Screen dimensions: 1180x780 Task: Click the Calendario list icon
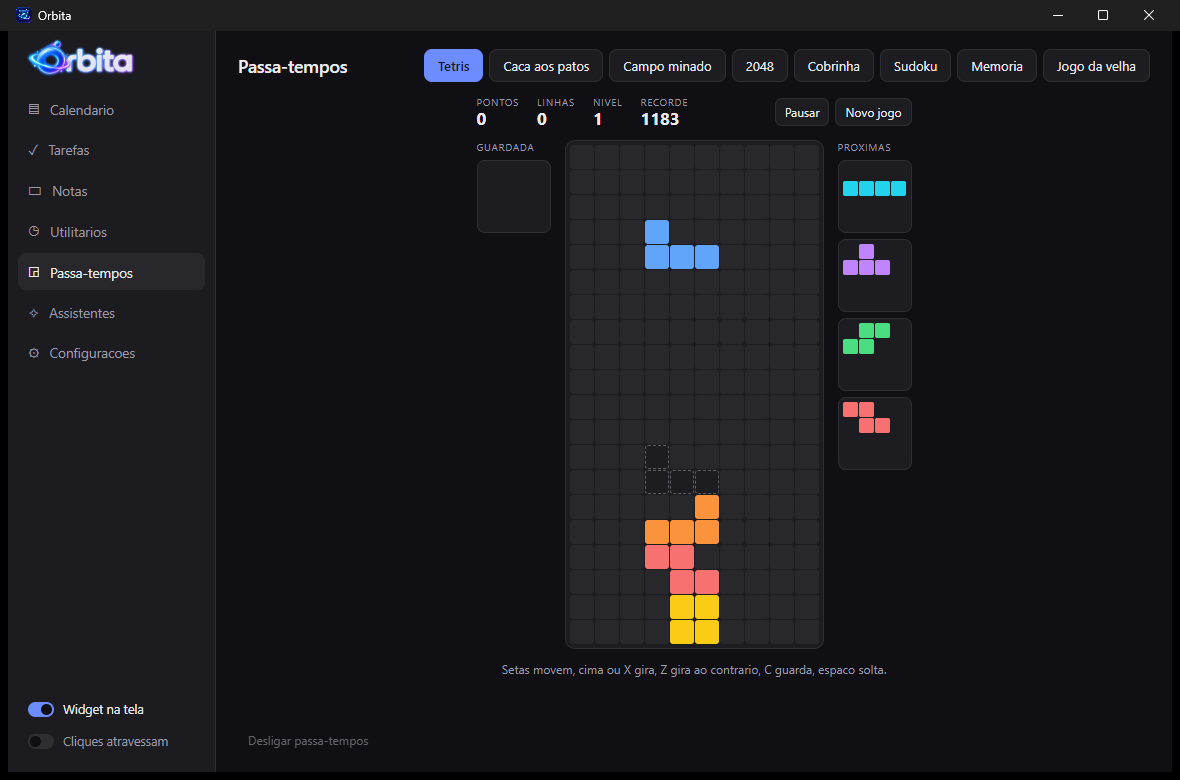(34, 110)
